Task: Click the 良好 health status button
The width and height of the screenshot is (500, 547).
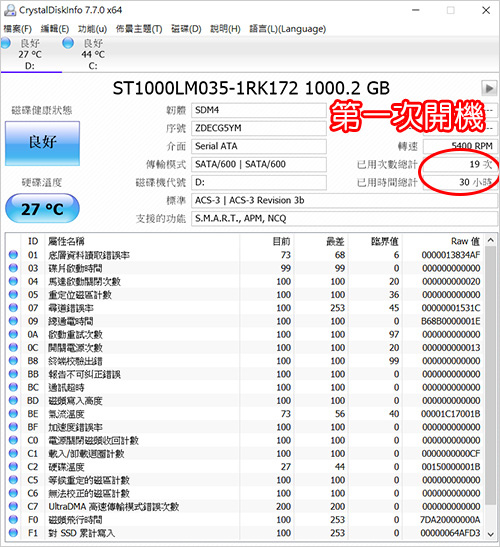Action: (43, 143)
